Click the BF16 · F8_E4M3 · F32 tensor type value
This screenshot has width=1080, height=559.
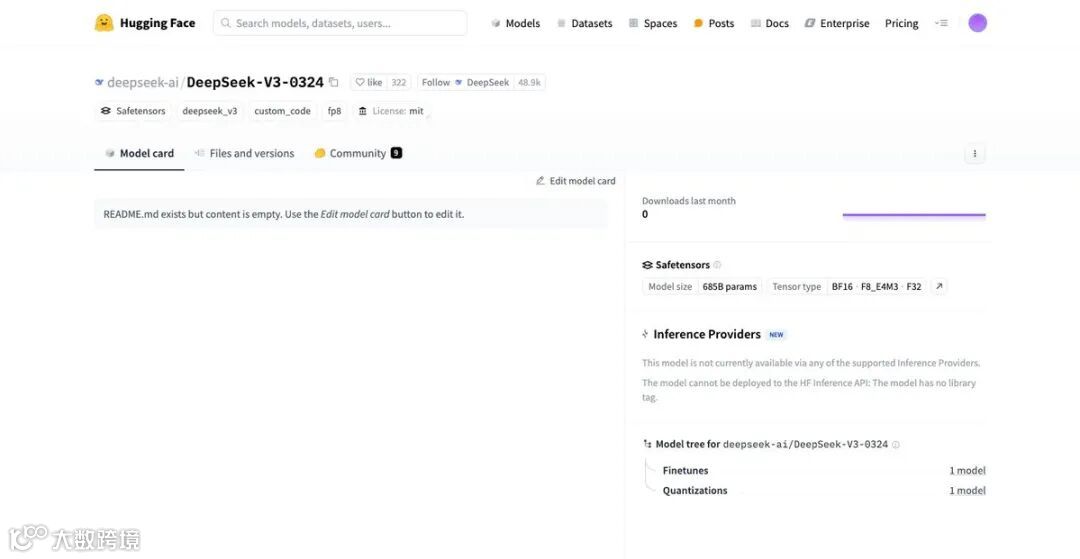(876, 287)
